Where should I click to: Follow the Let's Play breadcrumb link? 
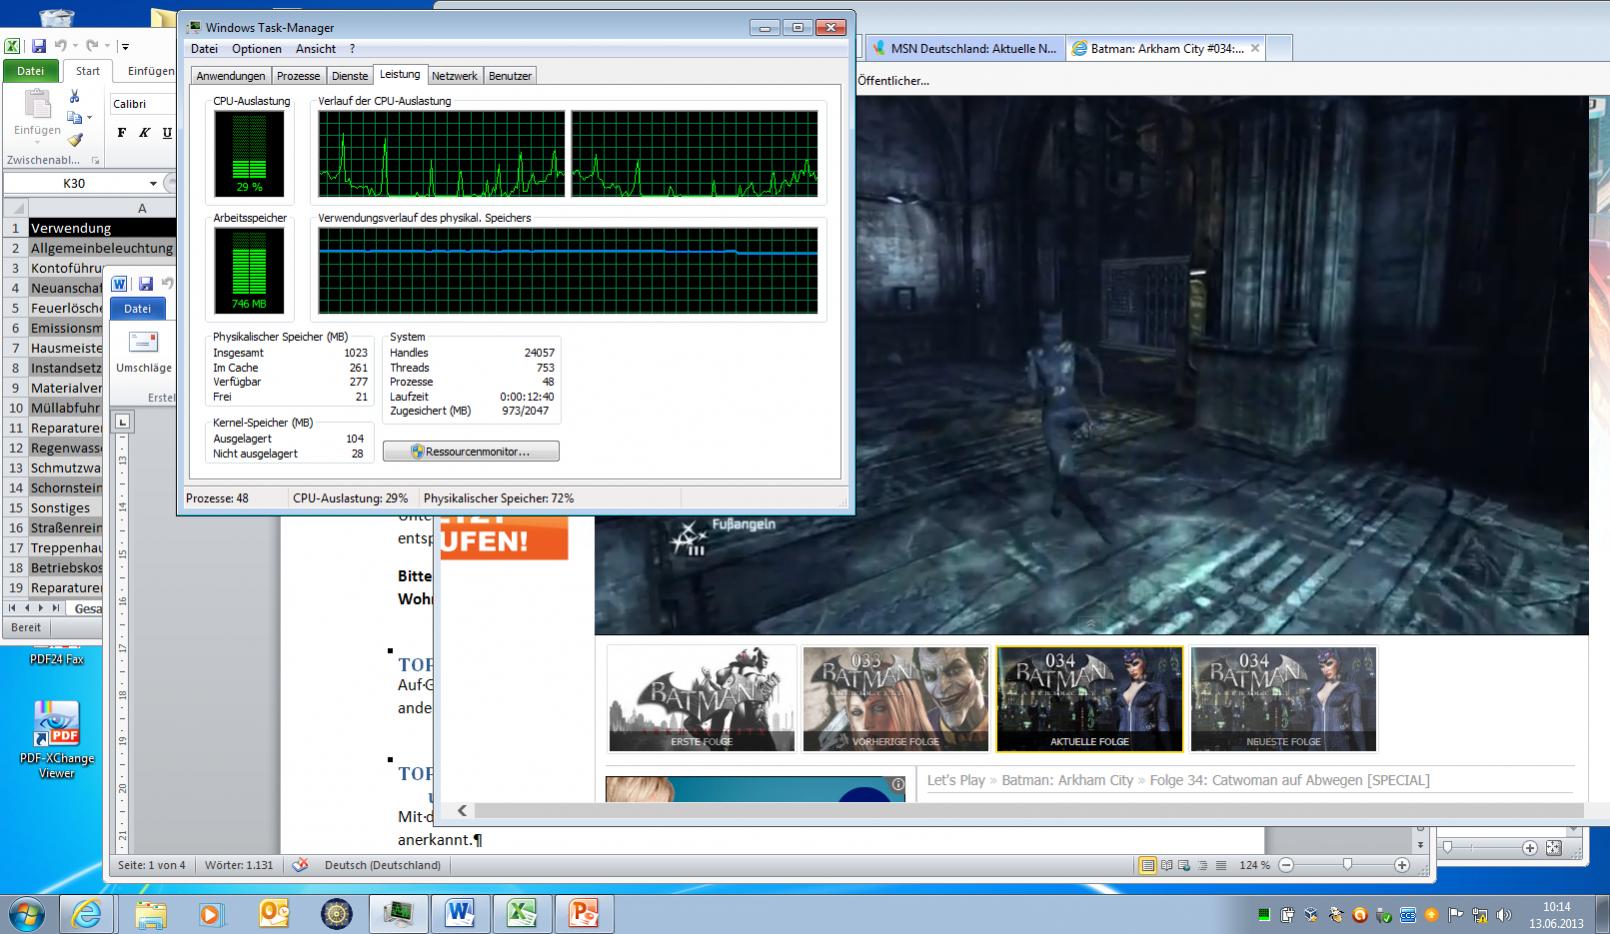click(x=956, y=780)
